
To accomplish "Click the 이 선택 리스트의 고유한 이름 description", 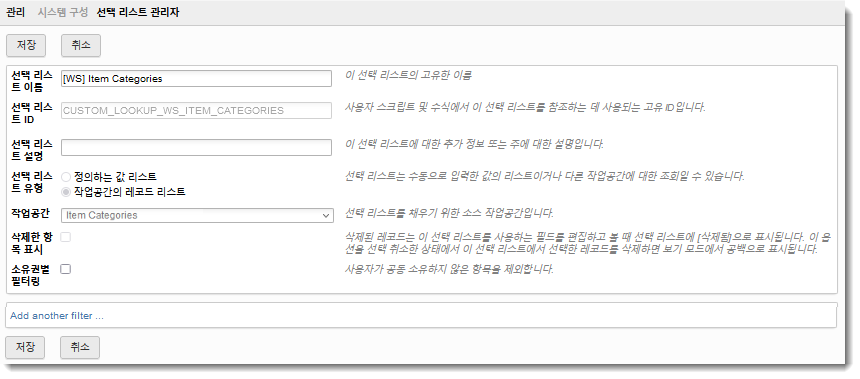I will coord(408,75).
